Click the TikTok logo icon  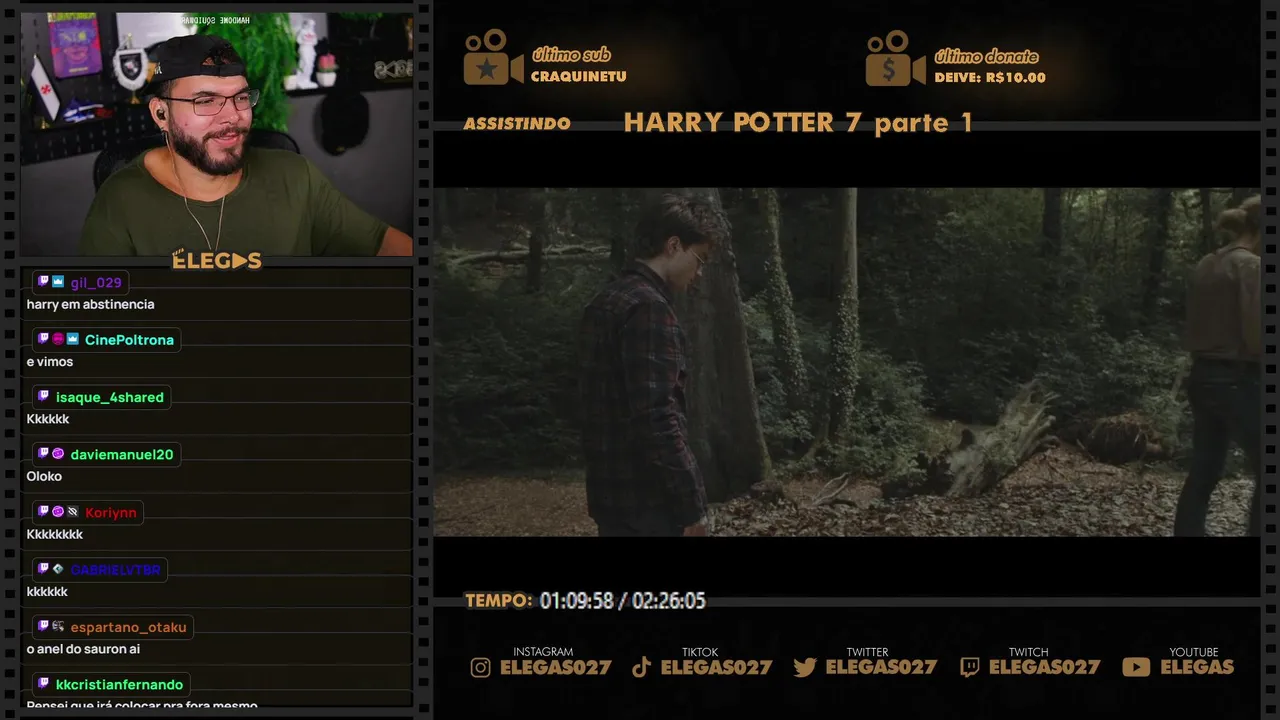pyautogui.click(x=641, y=667)
